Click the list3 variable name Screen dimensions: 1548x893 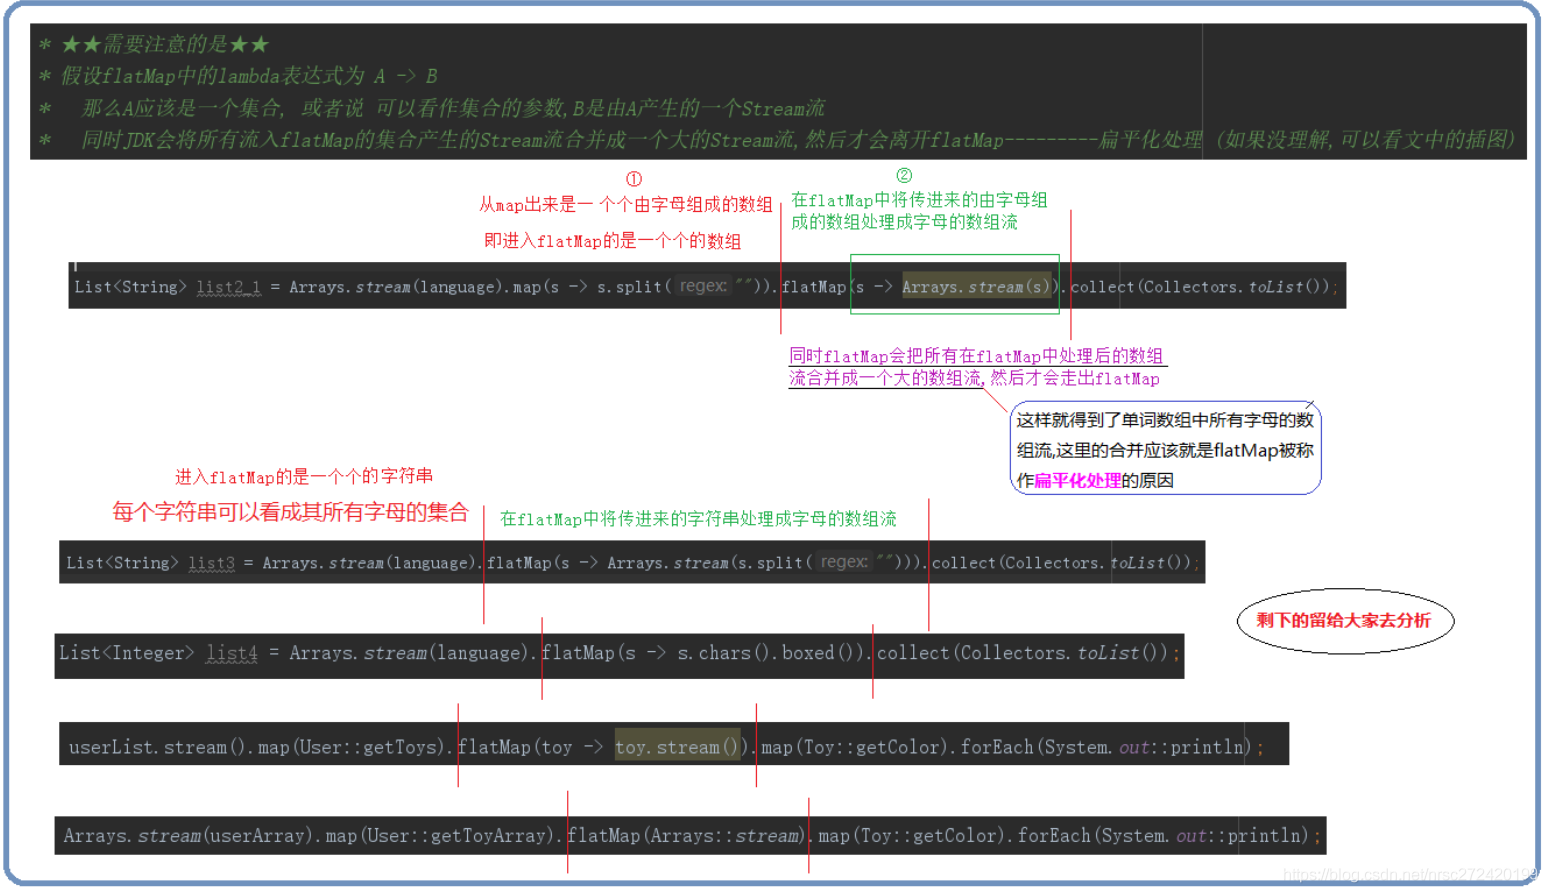click(211, 563)
